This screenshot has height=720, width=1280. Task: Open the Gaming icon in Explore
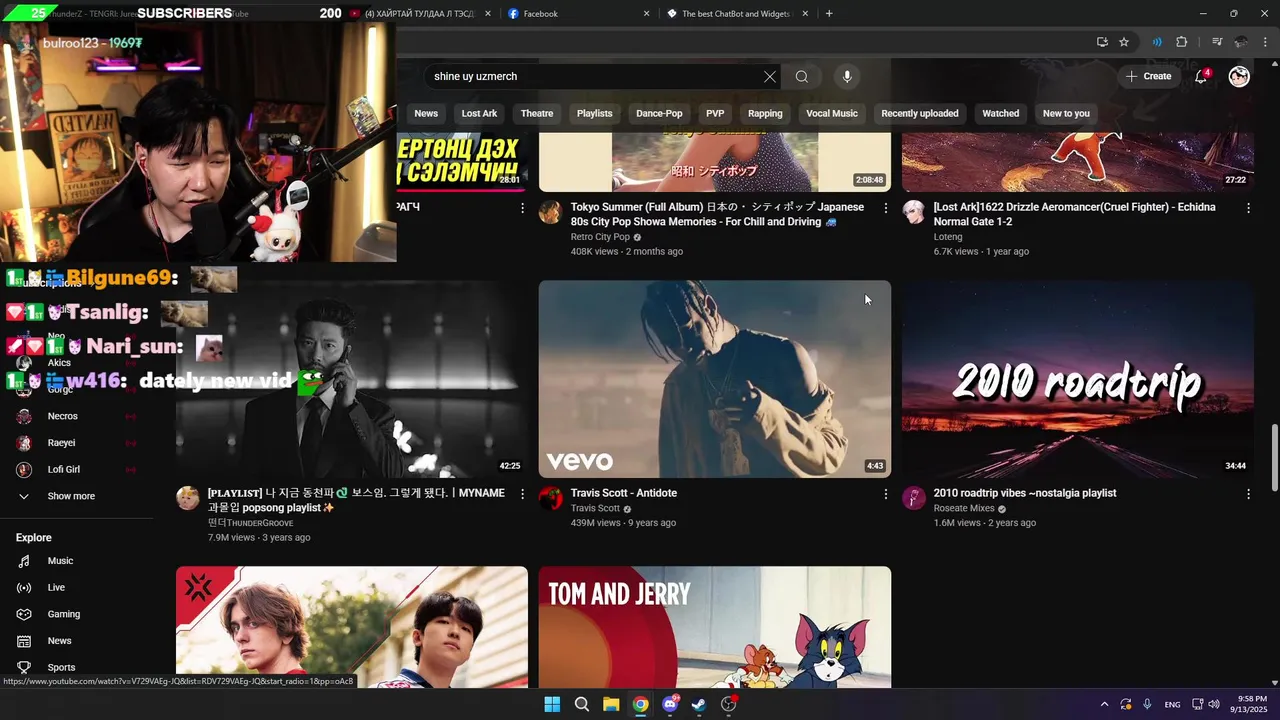coord(24,614)
